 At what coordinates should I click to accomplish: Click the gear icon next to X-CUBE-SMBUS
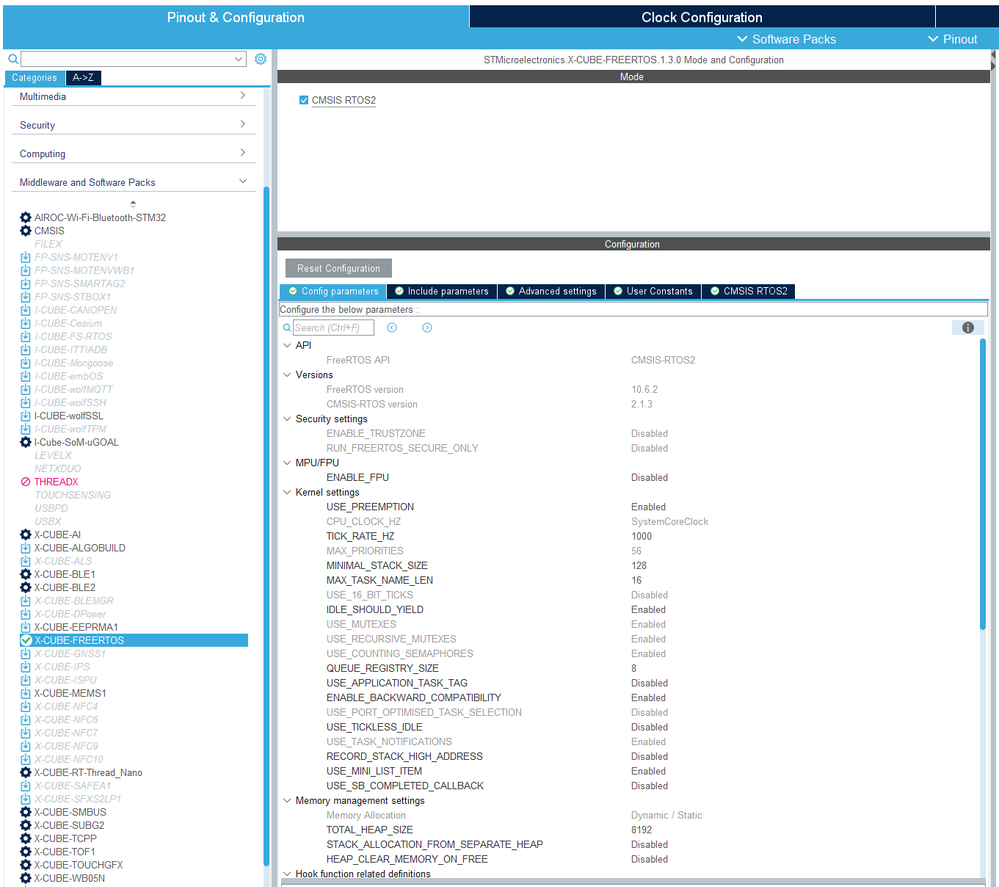25,812
